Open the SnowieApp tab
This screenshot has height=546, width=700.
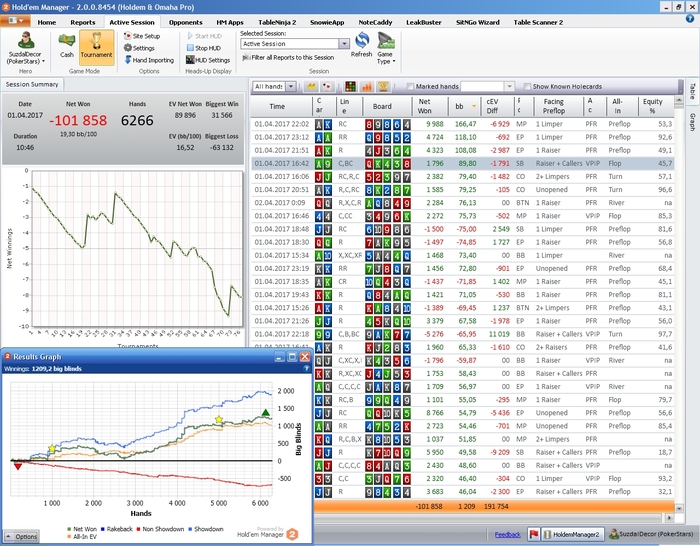coord(327,22)
